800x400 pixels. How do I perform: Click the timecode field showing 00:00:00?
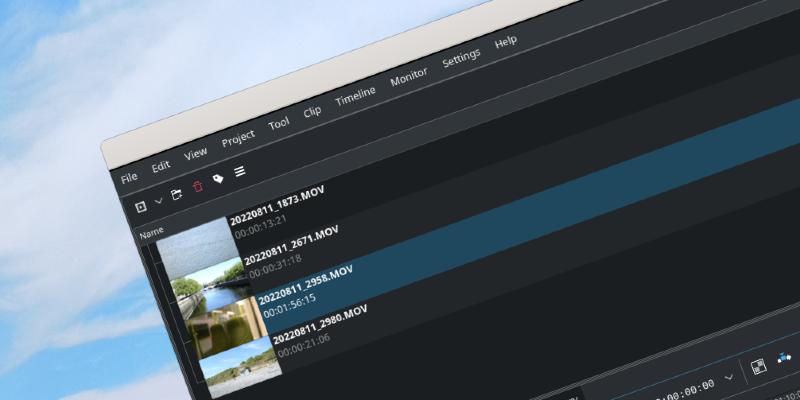[684, 389]
